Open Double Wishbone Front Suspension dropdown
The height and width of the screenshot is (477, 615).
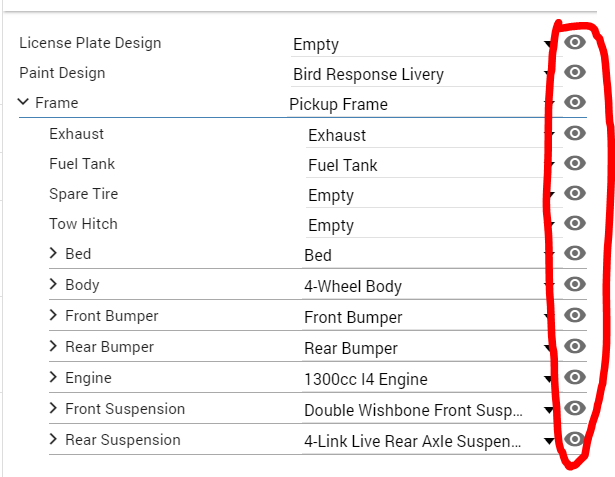(x=428, y=410)
